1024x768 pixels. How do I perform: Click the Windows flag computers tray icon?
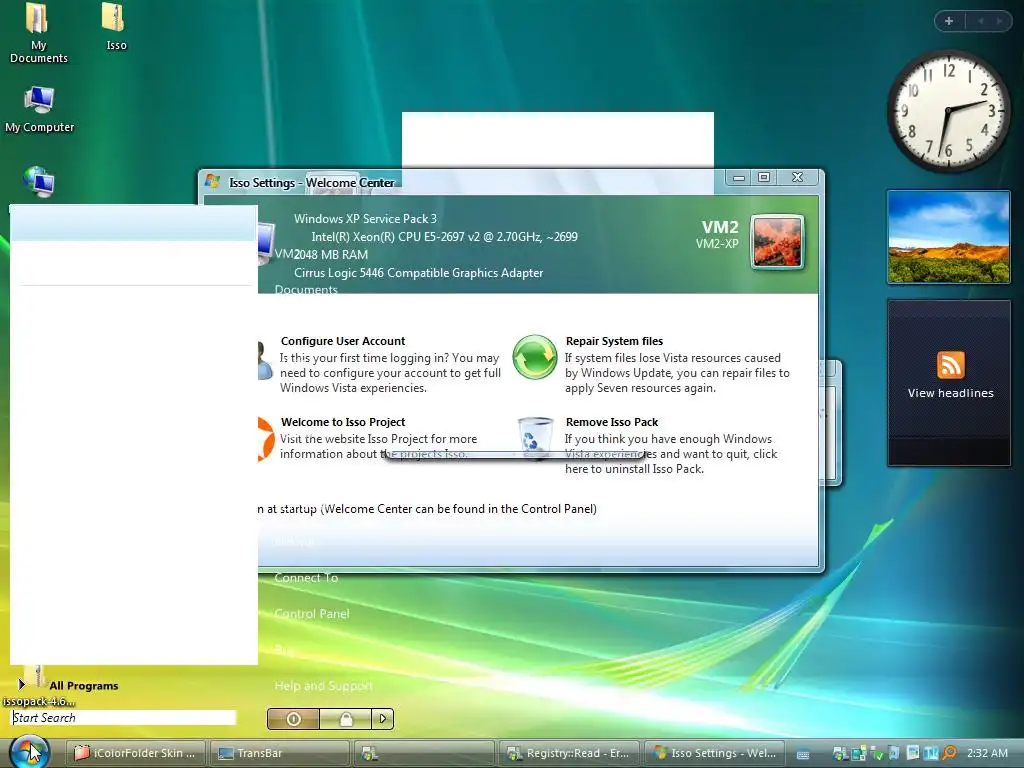pyautogui.click(x=840, y=754)
